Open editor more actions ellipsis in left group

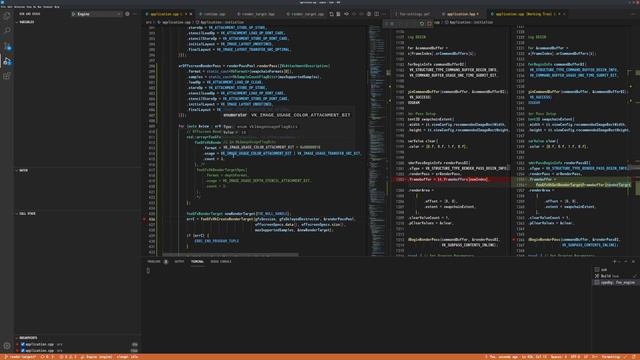tap(384, 14)
